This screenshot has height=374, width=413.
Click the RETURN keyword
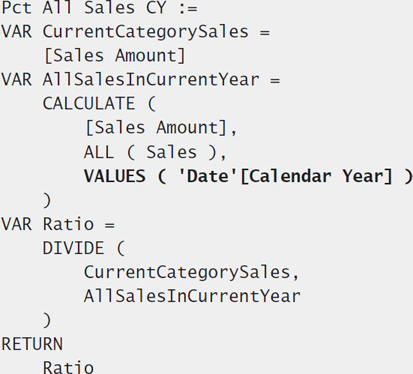click(x=32, y=344)
